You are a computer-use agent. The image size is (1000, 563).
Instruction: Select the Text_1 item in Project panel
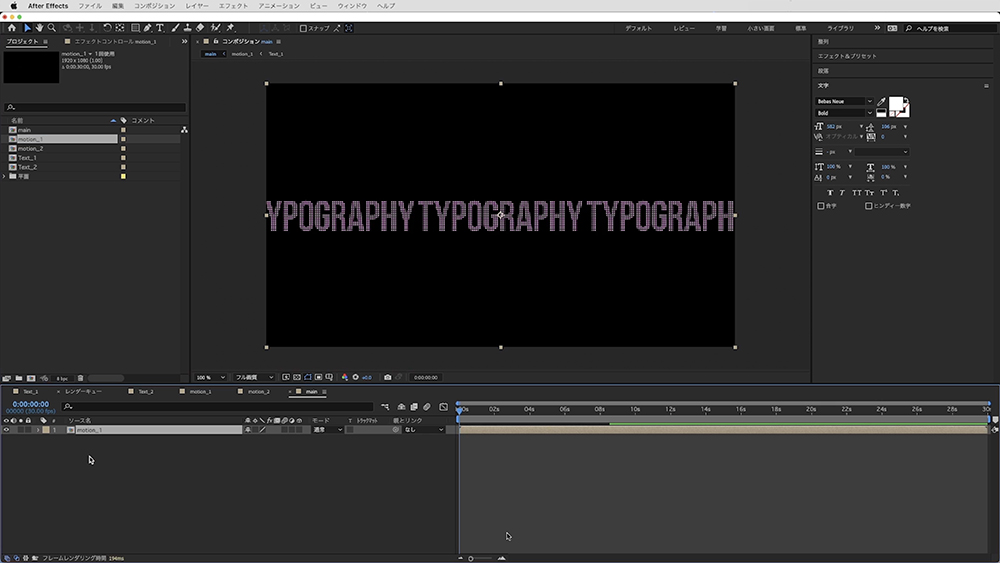point(27,158)
